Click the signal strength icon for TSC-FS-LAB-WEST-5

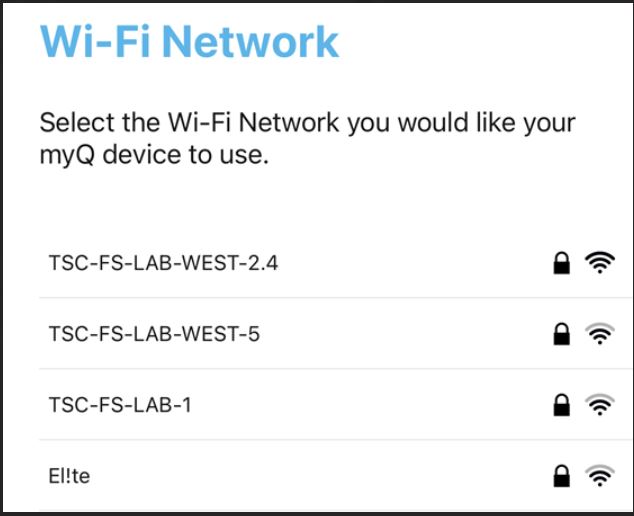tap(599, 335)
